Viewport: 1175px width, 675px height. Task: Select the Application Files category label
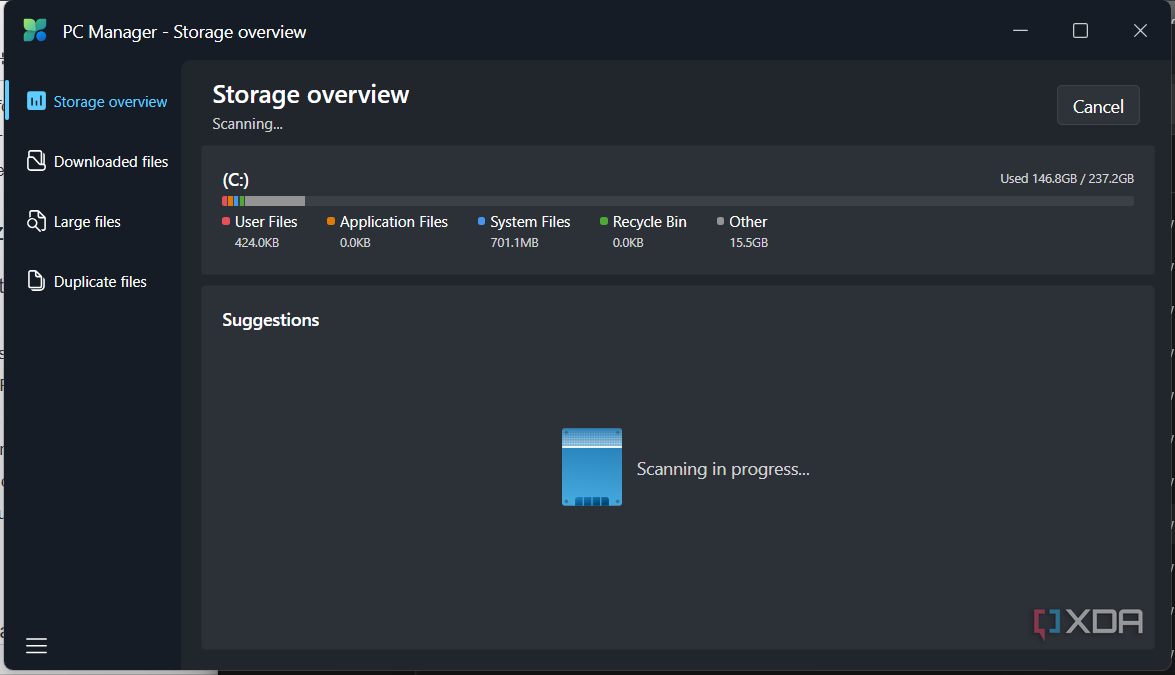(x=393, y=222)
